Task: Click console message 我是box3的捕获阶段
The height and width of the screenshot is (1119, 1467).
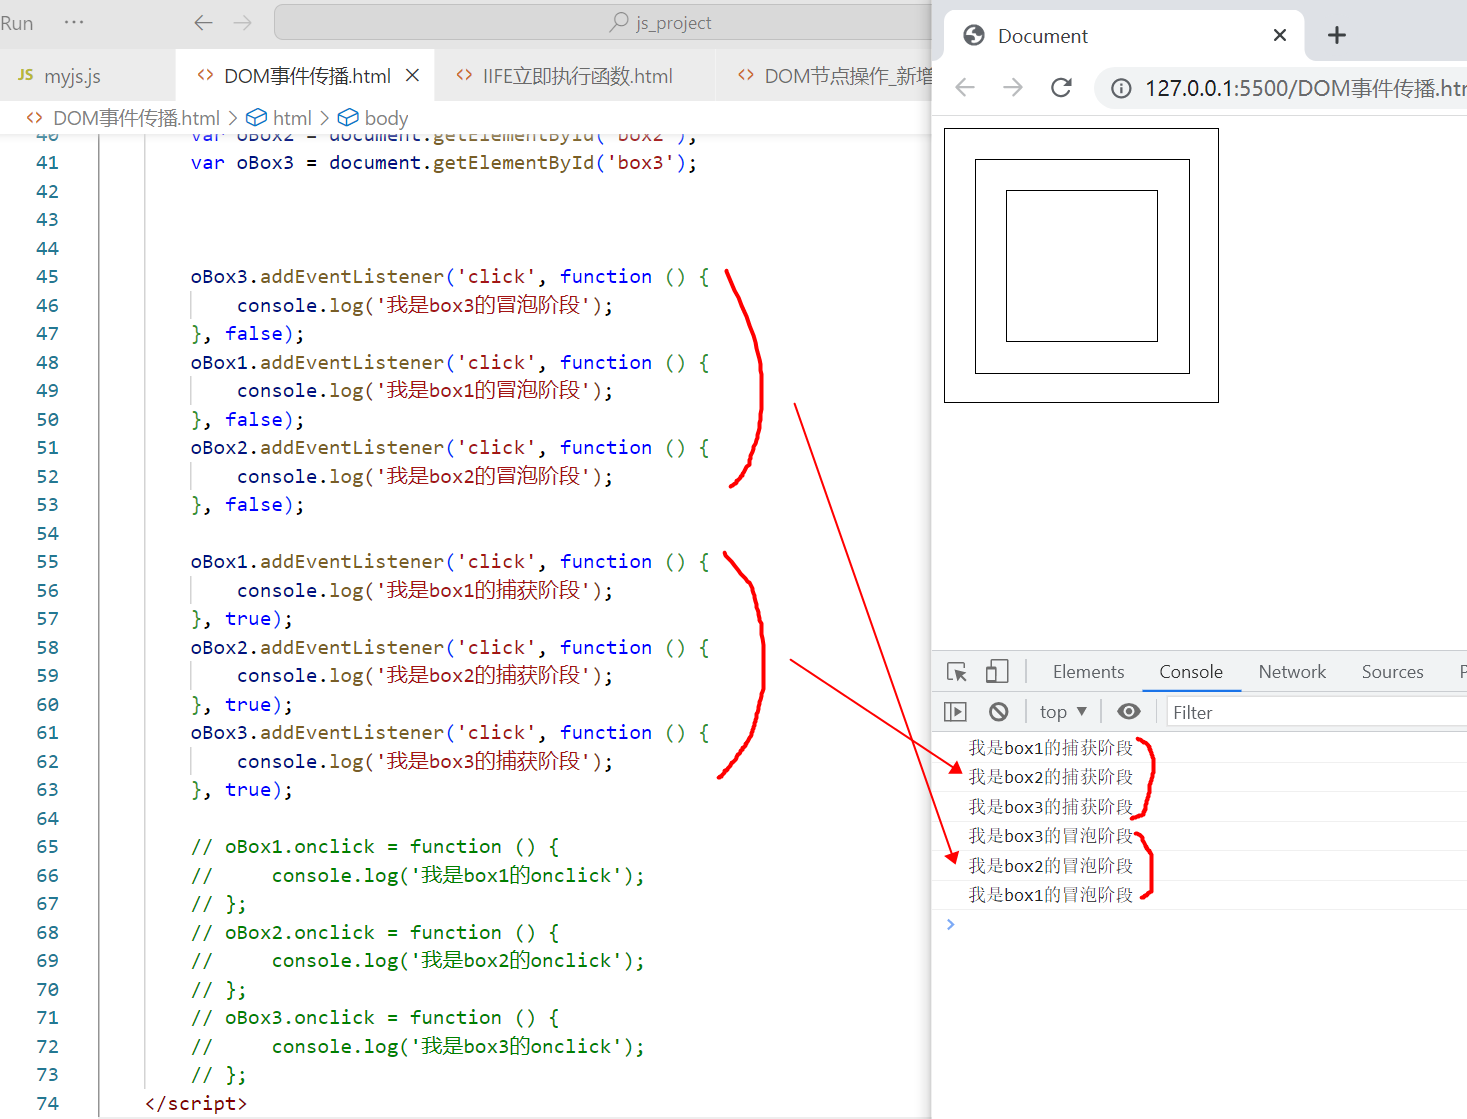Action: [1050, 806]
